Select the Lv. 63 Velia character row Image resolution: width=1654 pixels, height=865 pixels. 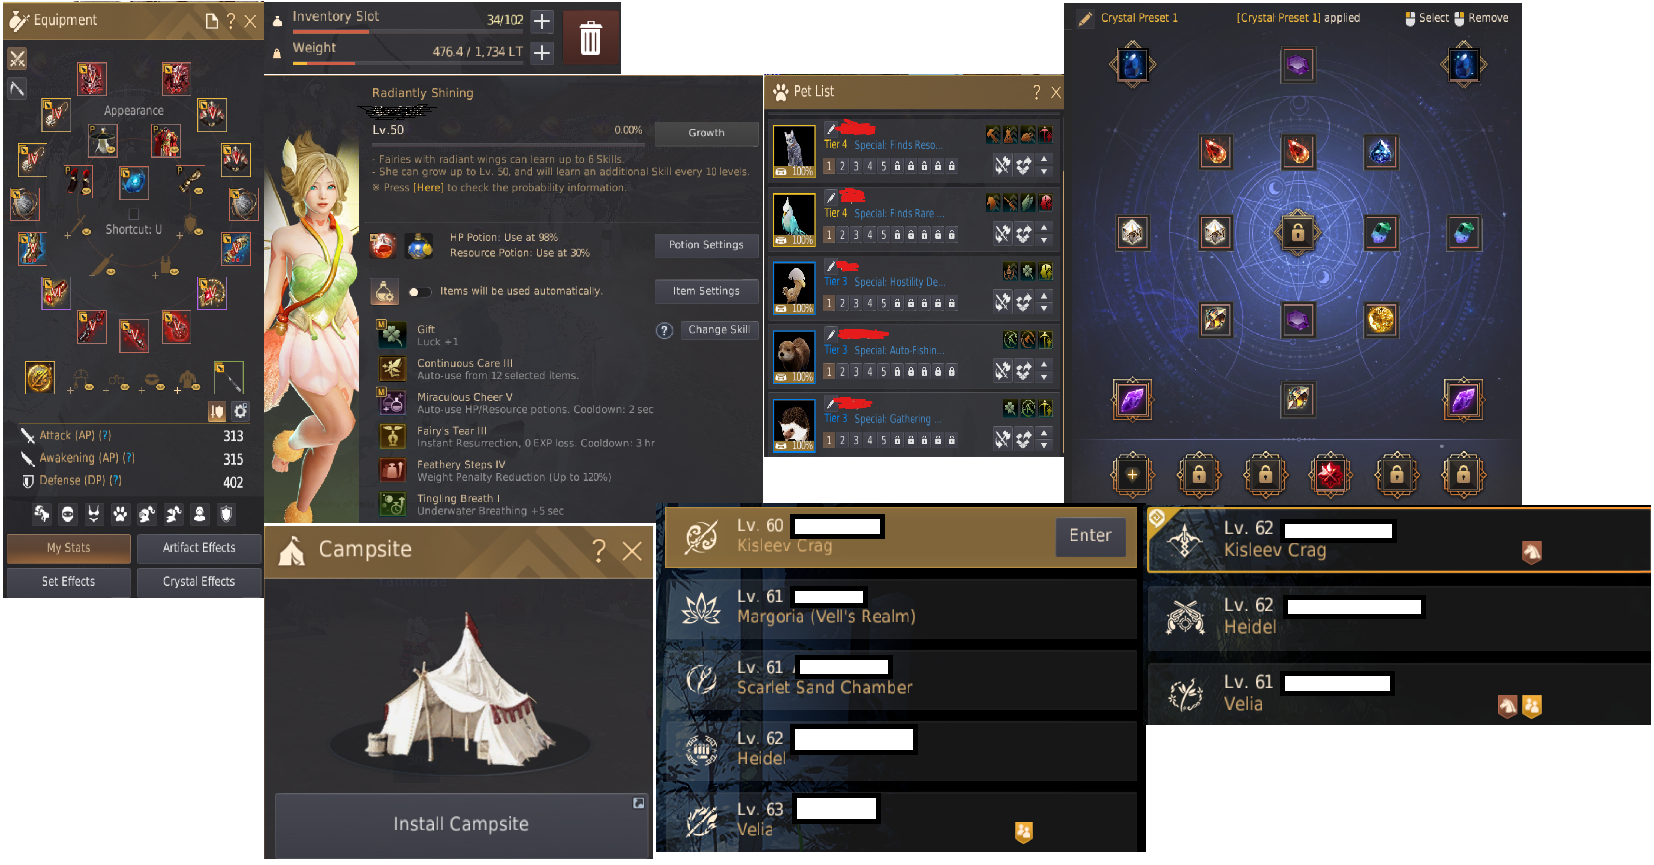900,820
